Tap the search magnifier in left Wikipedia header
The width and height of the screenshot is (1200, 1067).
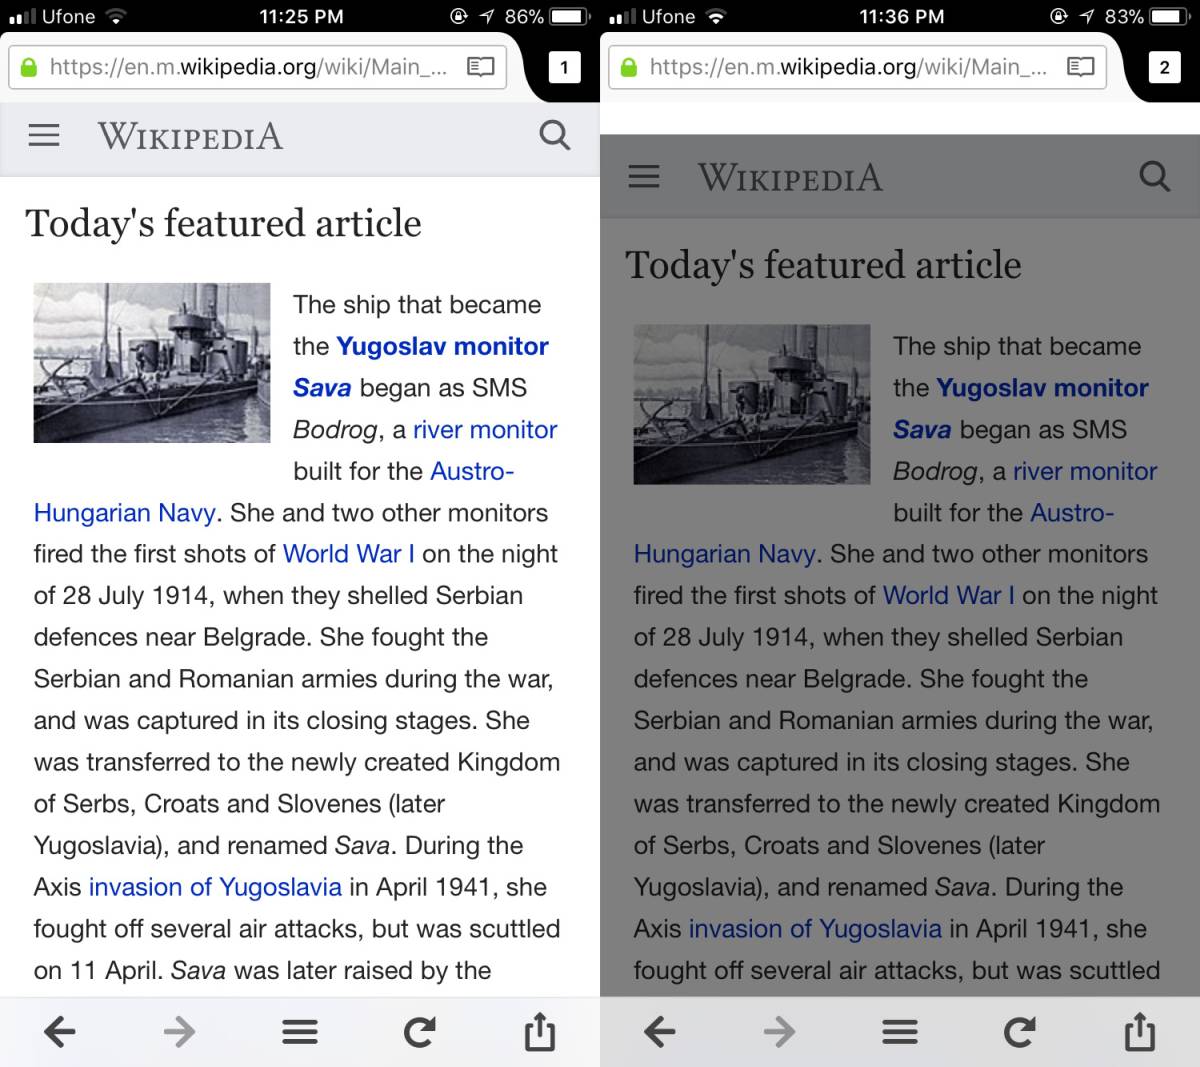pyautogui.click(x=554, y=135)
